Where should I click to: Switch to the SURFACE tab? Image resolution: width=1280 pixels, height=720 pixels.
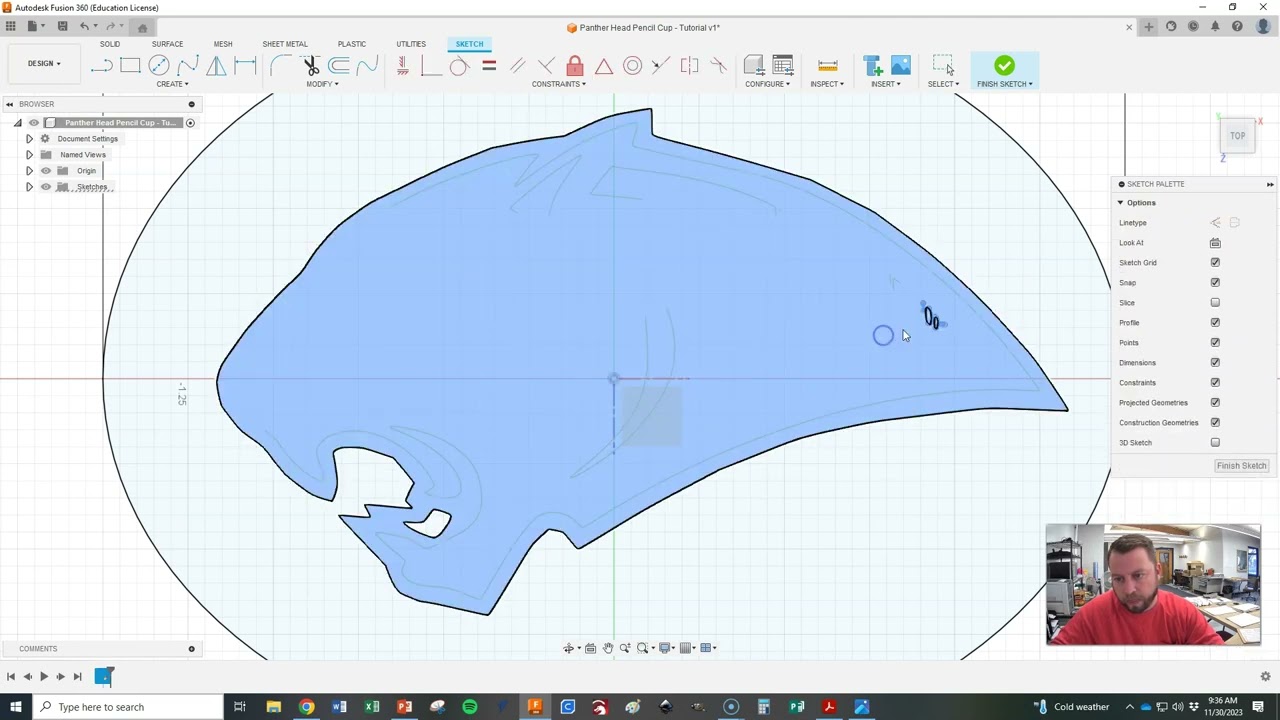(167, 44)
